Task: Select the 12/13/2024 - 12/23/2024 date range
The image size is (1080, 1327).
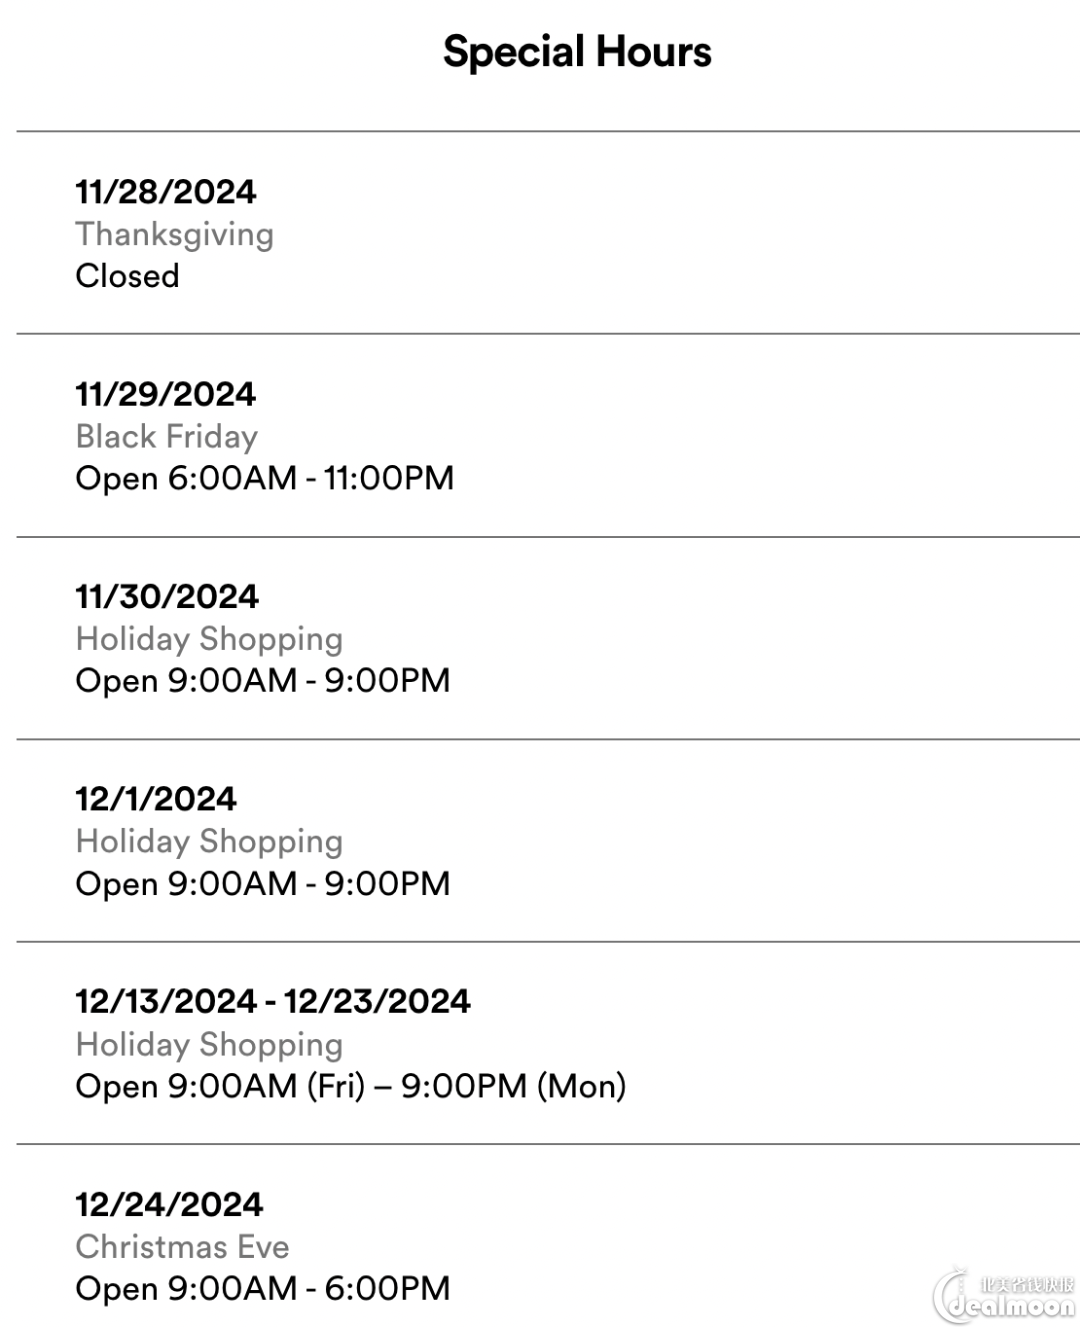Action: click(x=273, y=1001)
